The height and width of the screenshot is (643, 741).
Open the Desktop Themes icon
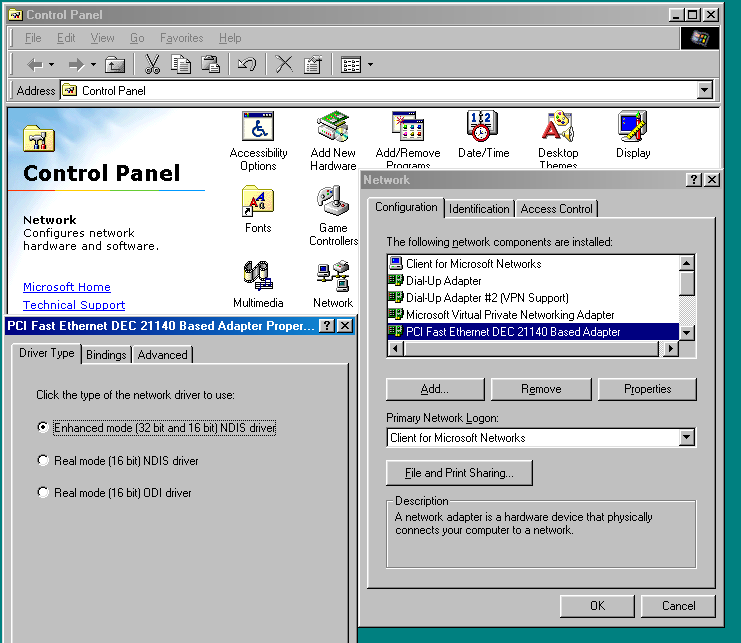pyautogui.click(x=558, y=127)
